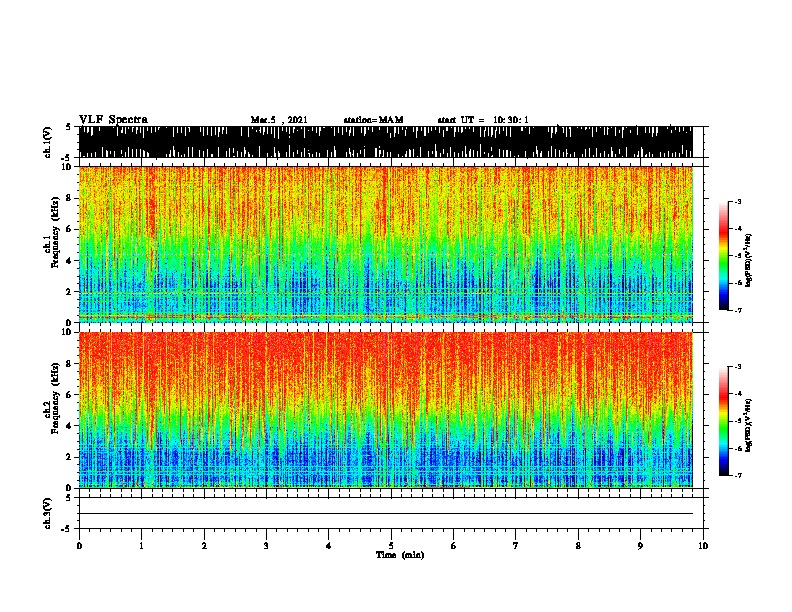This screenshot has width=792, height=612.
Task: Click the time axis tick label "4"
Action: [329, 546]
